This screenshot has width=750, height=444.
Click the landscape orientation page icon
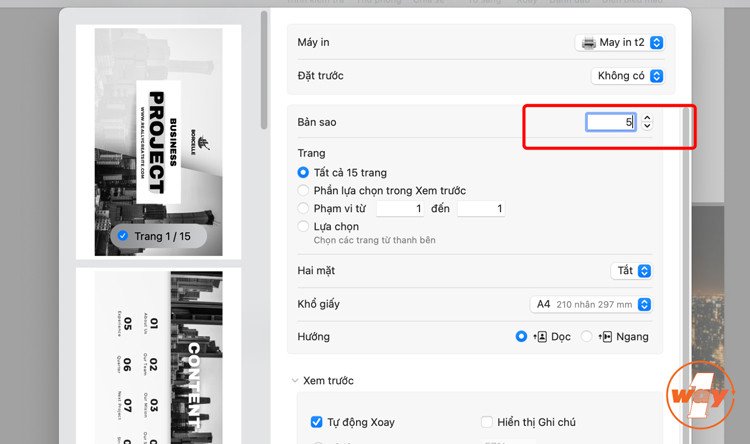tap(605, 337)
